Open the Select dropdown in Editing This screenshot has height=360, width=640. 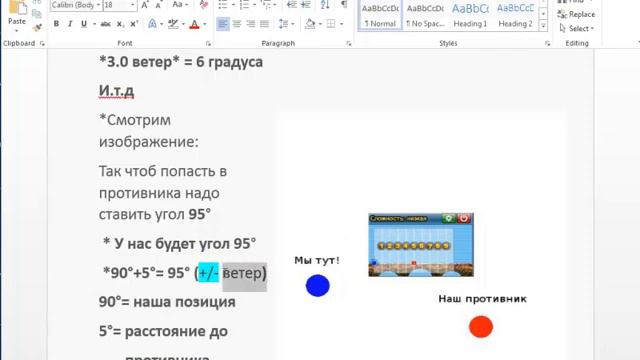point(577,29)
